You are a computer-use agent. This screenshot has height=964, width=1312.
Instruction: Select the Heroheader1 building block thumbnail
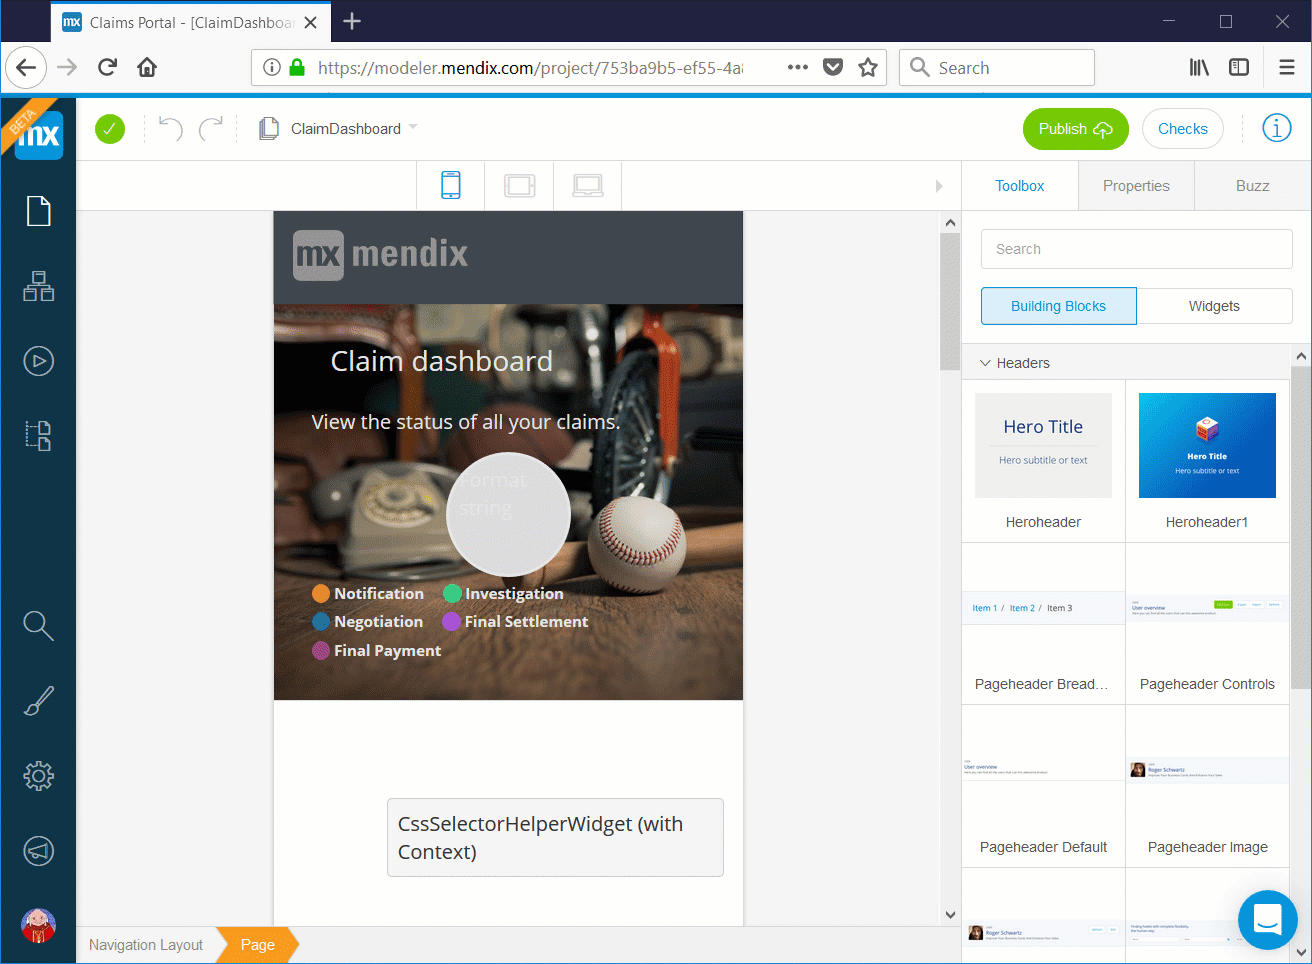(1207, 445)
